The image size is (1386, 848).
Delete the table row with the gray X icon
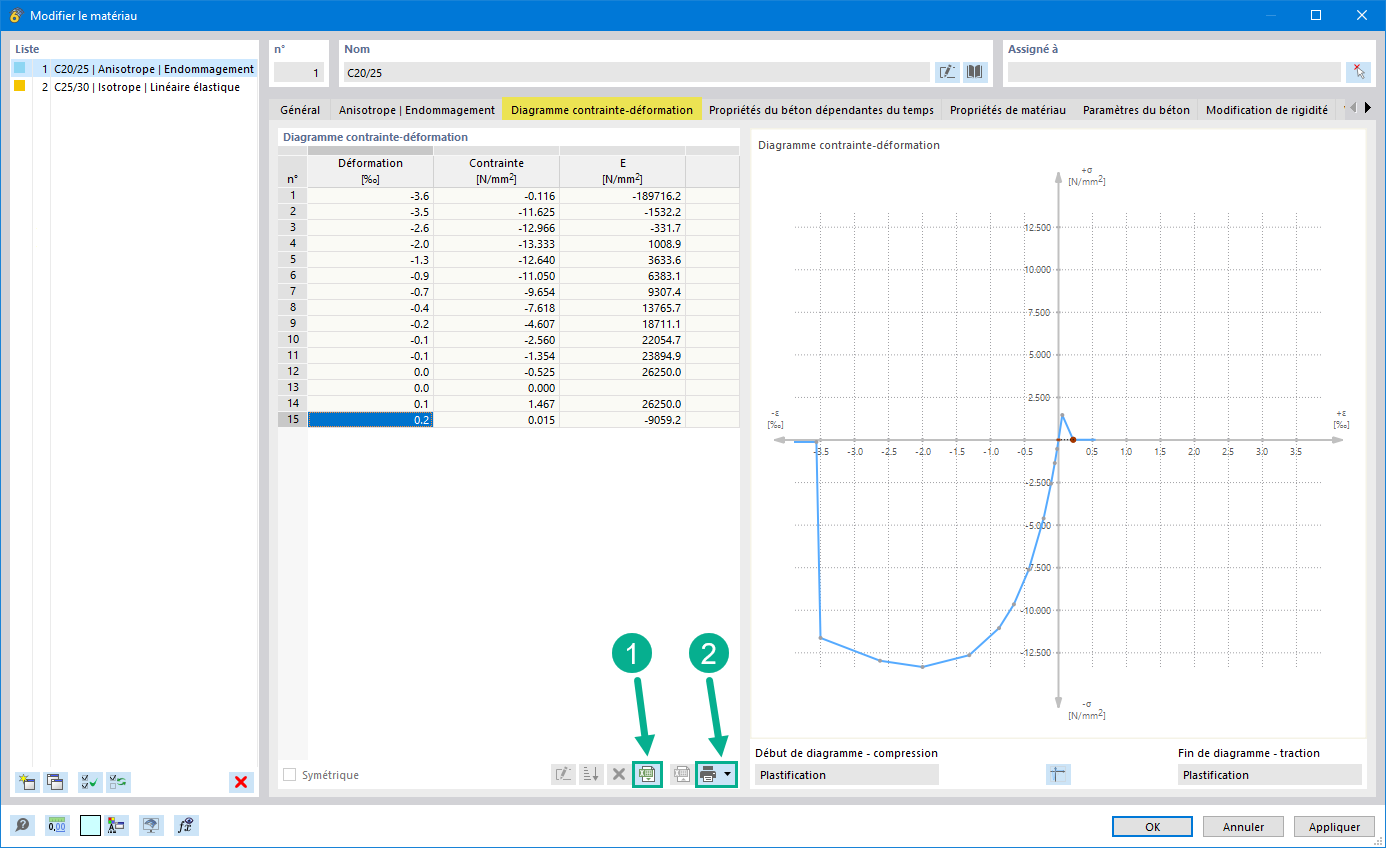point(618,774)
